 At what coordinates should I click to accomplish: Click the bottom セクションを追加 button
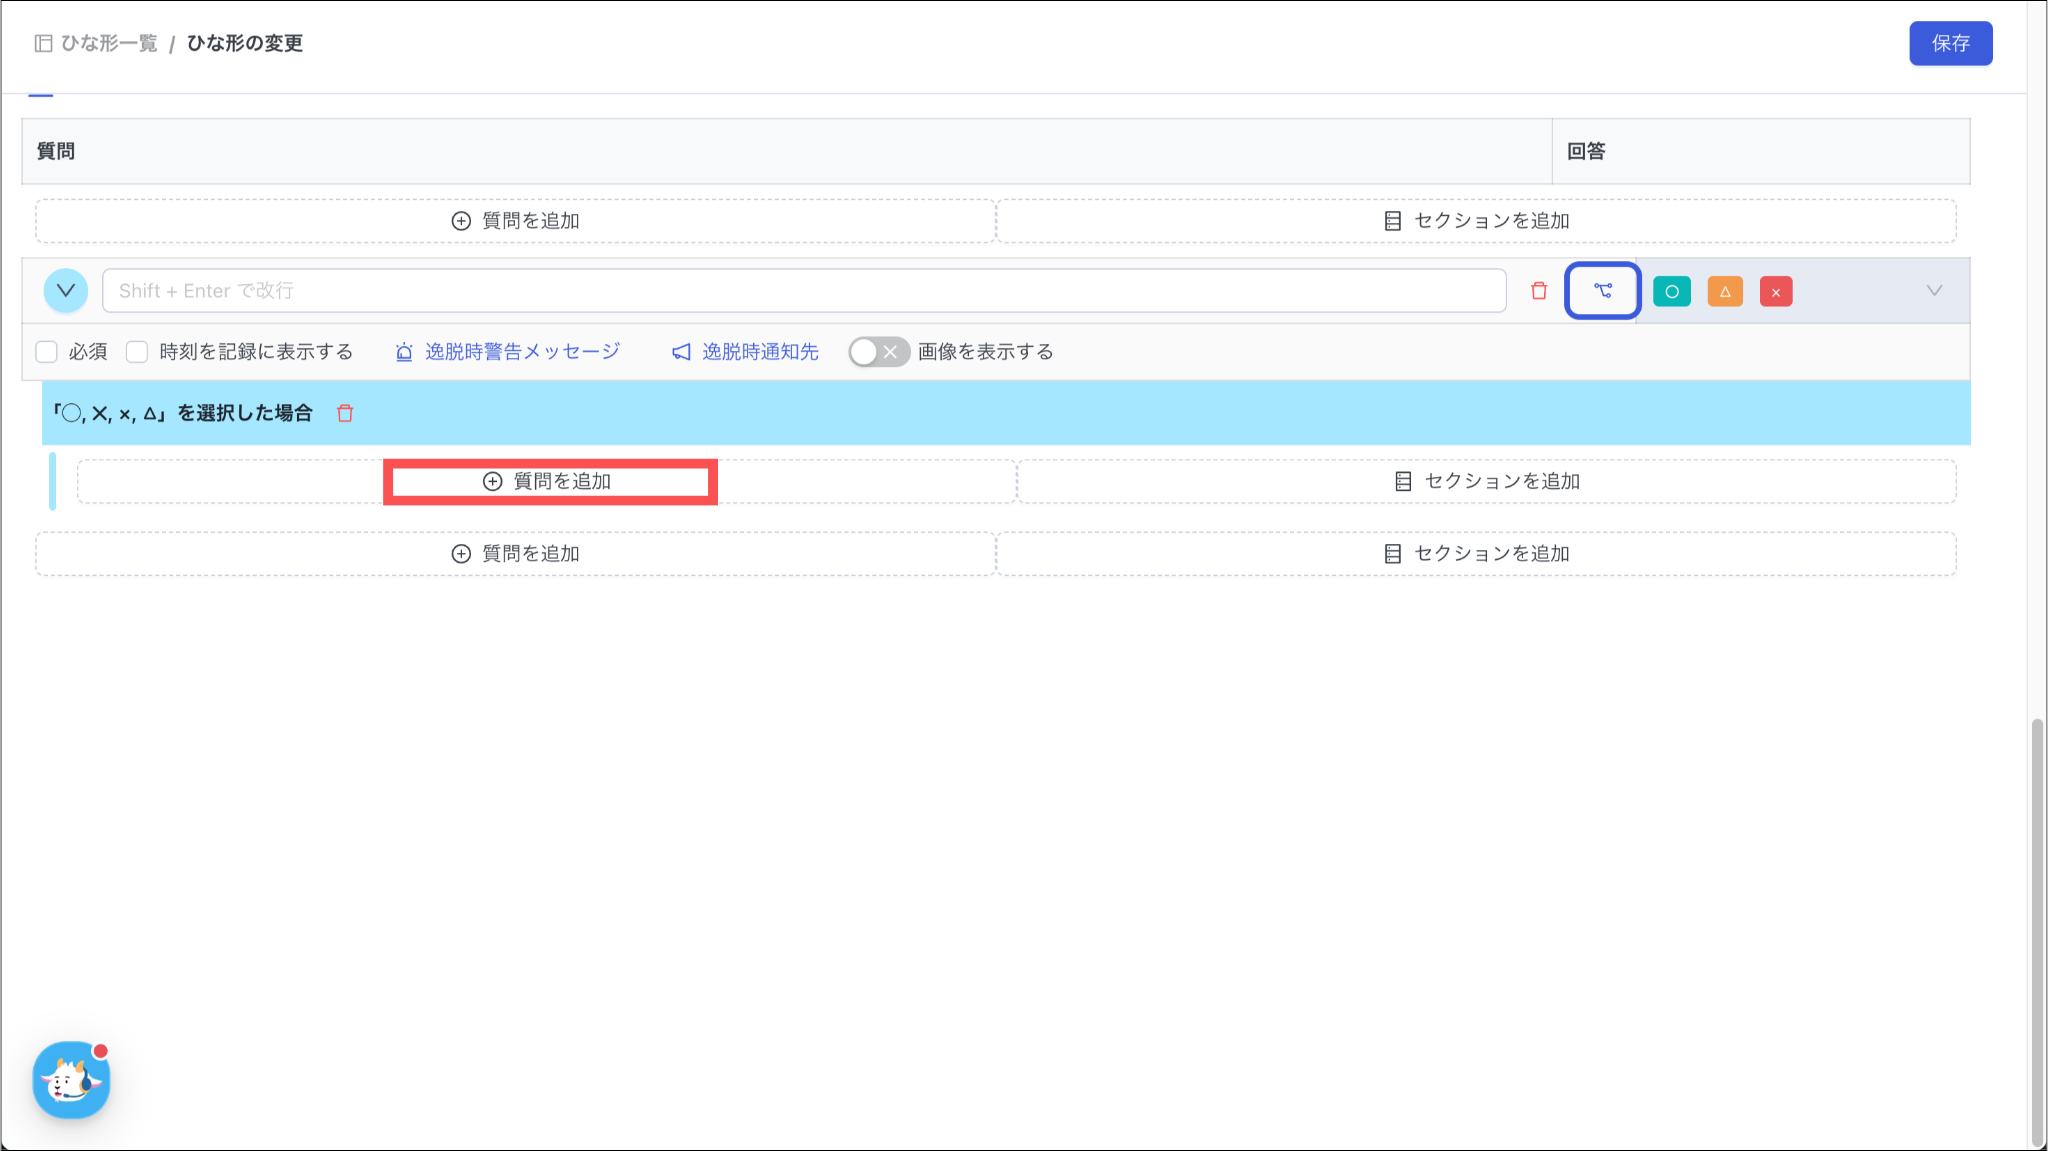tap(1476, 554)
